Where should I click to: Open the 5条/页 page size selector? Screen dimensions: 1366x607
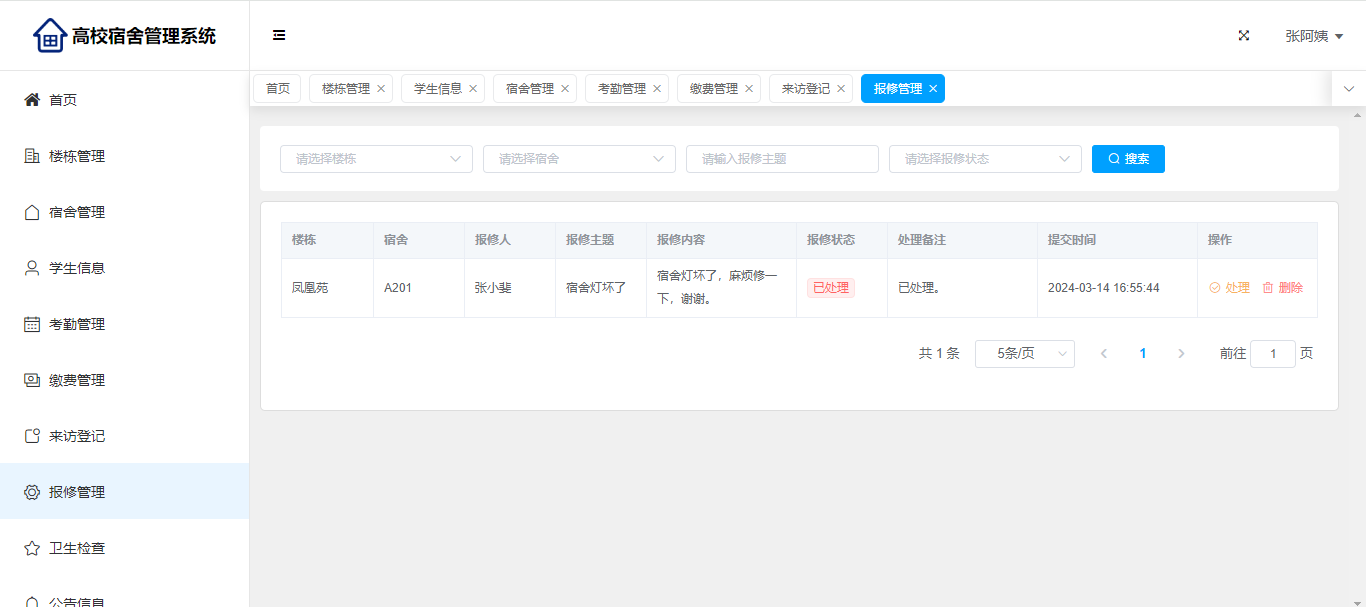point(1024,354)
